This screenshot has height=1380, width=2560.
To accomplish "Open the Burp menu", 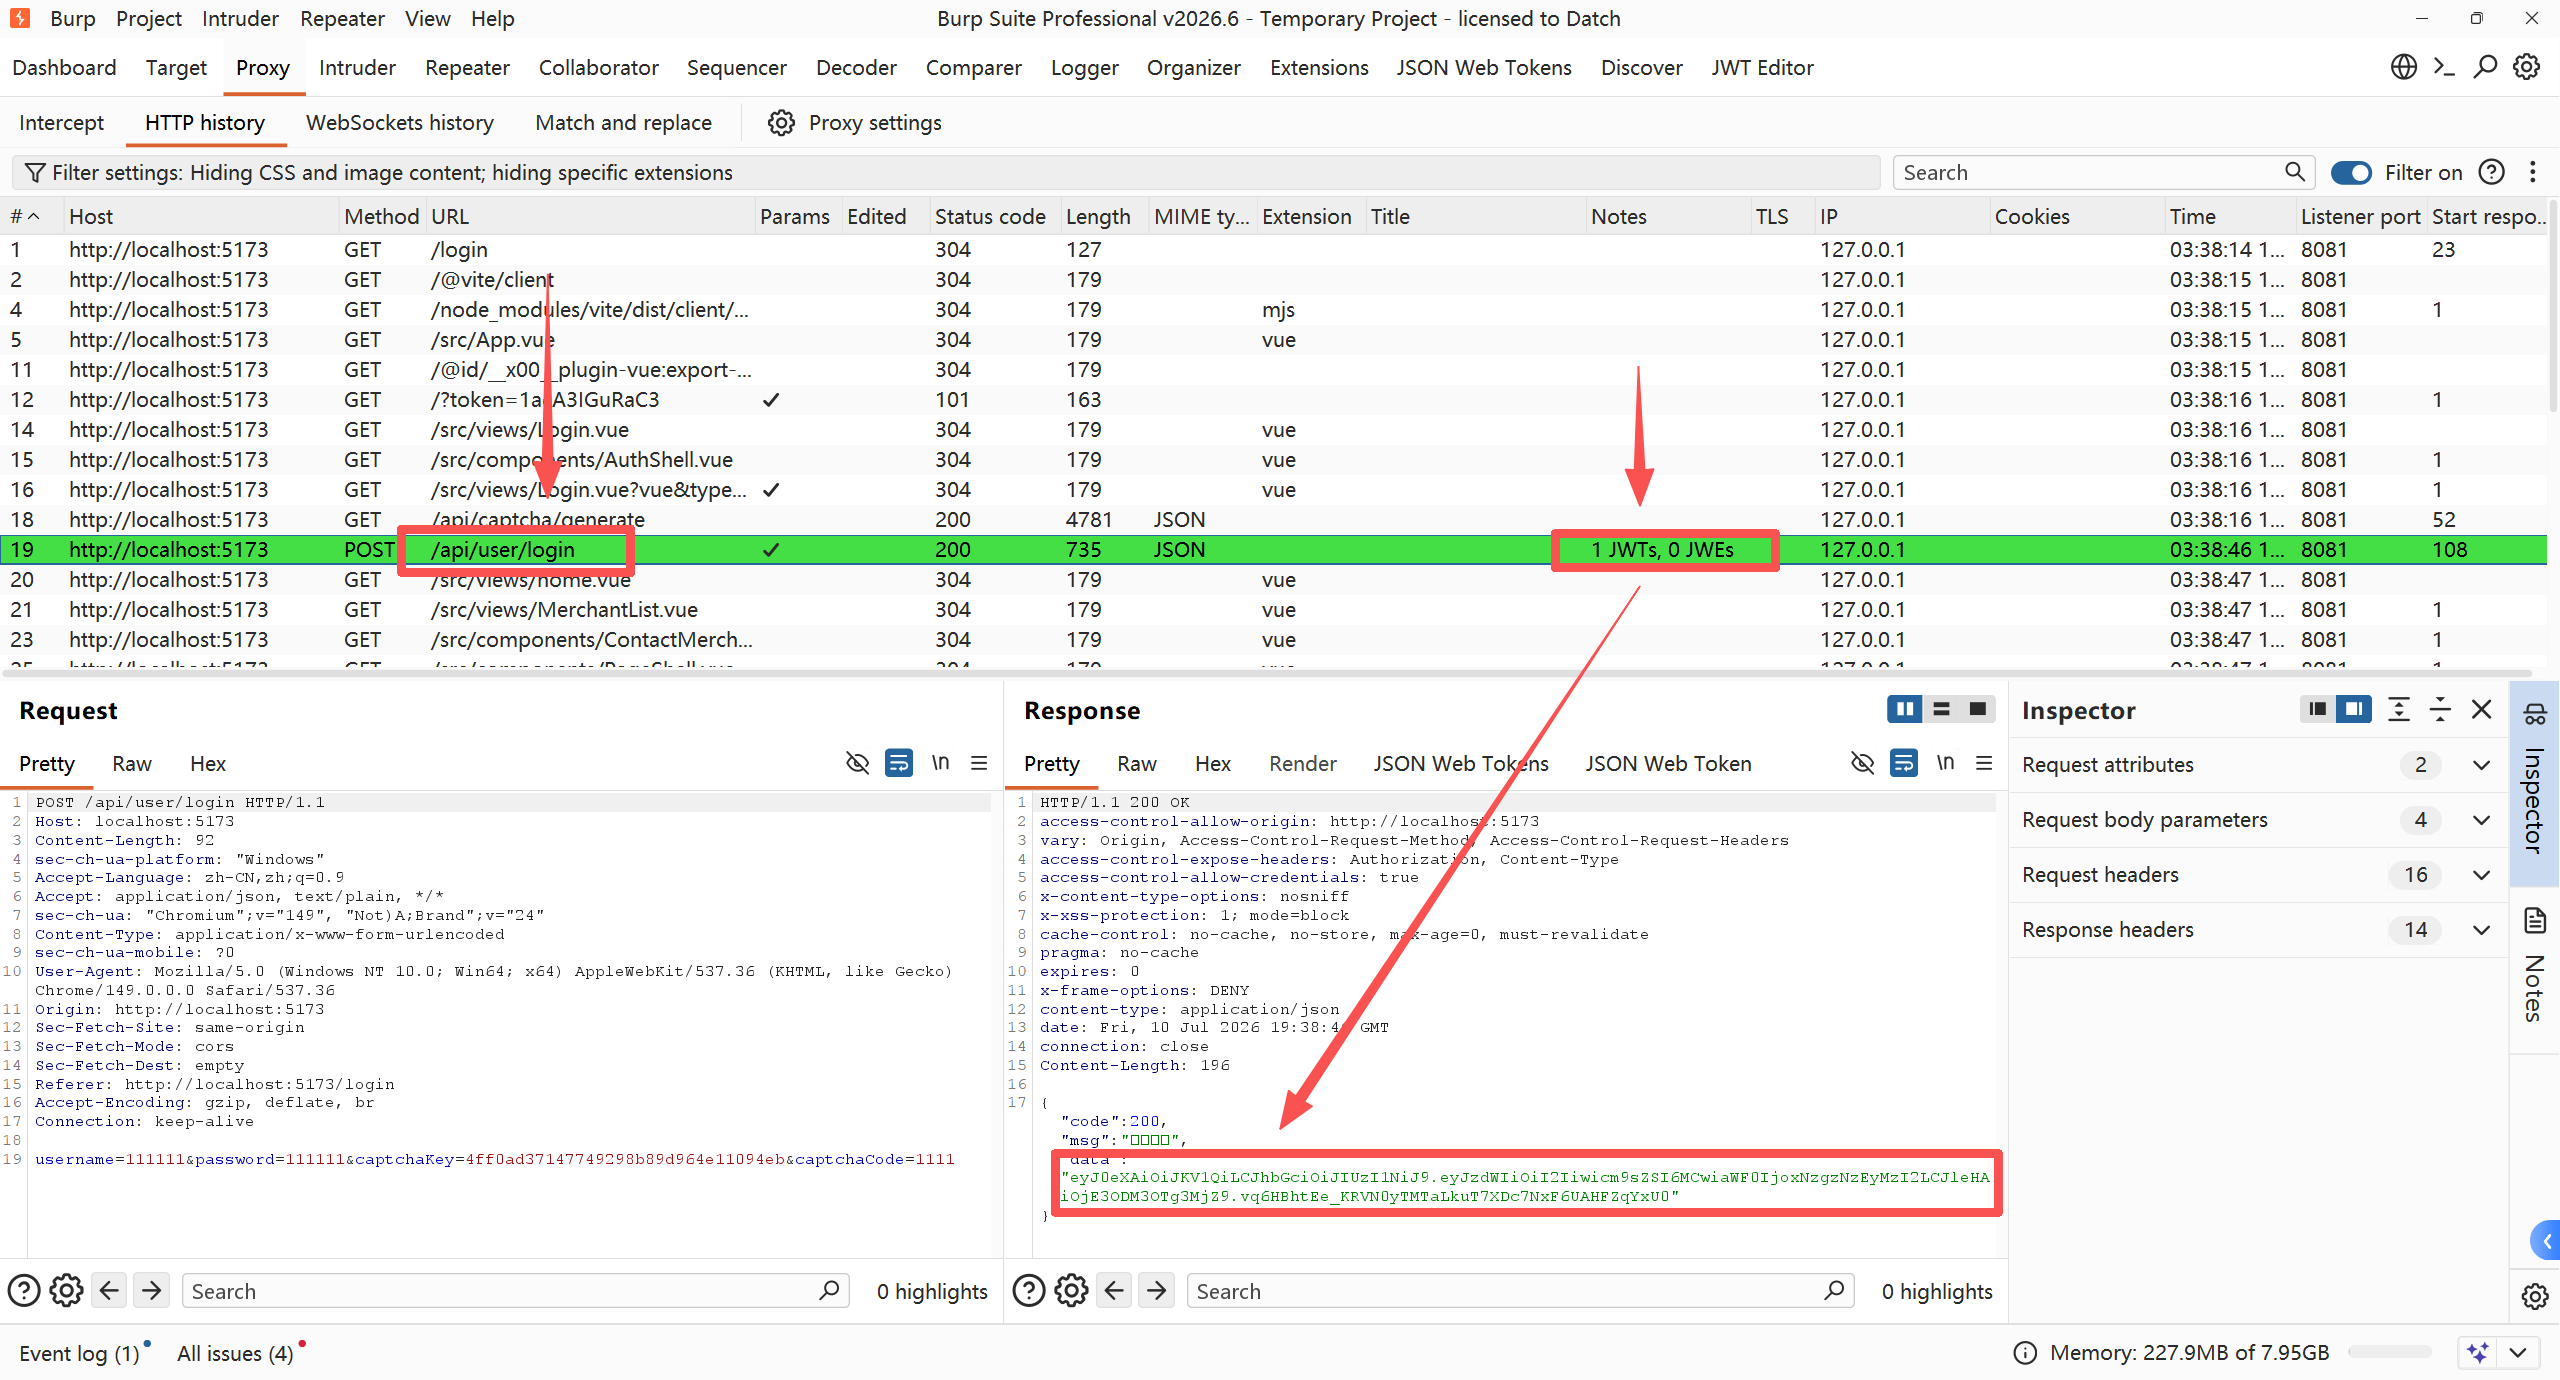I will pyautogui.click(x=72, y=19).
